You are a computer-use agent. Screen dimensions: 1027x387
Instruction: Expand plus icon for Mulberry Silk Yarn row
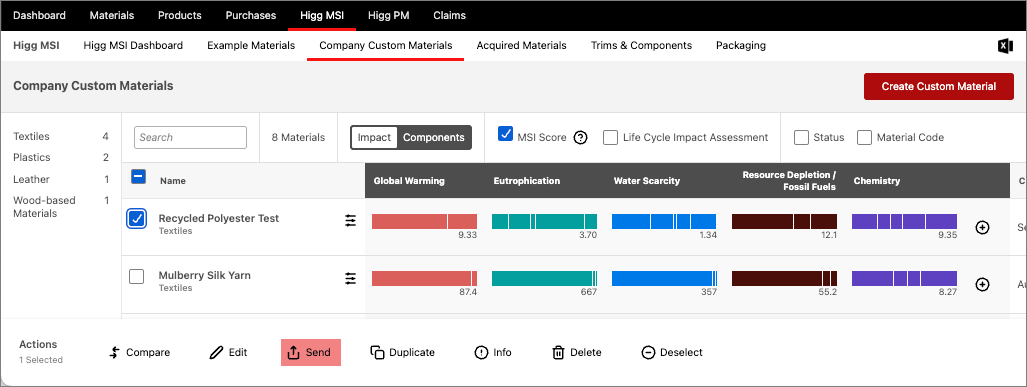tap(982, 284)
